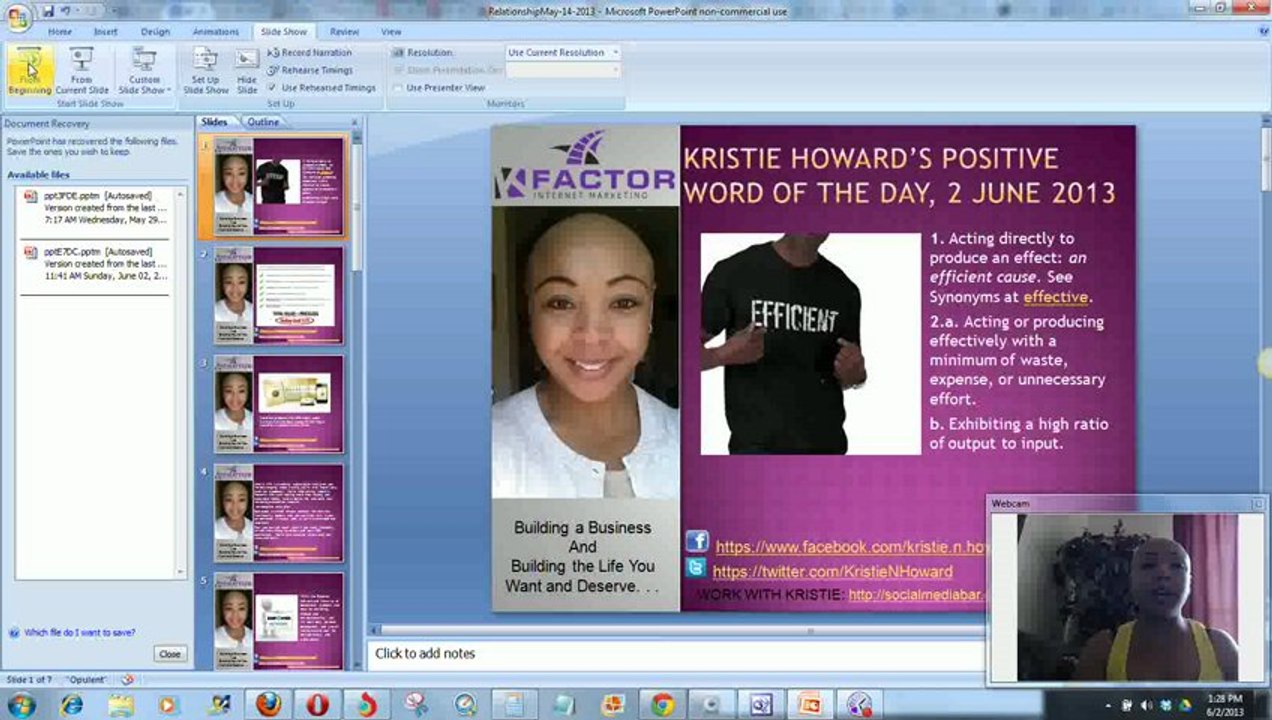1272x720 pixels.
Task: Select slide 2 thumbnail
Action: [278, 295]
